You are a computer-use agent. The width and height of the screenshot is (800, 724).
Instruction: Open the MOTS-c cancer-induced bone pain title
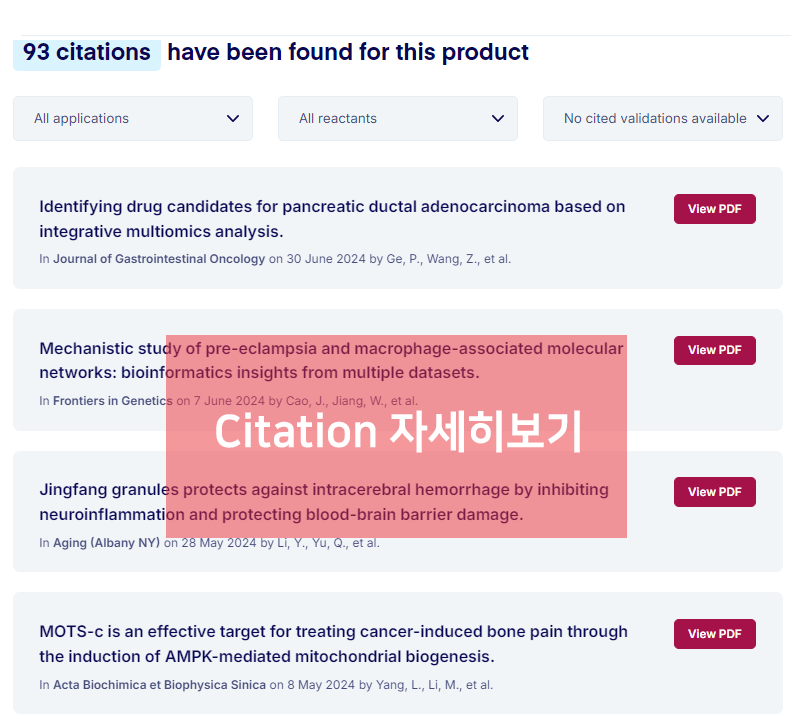point(333,644)
